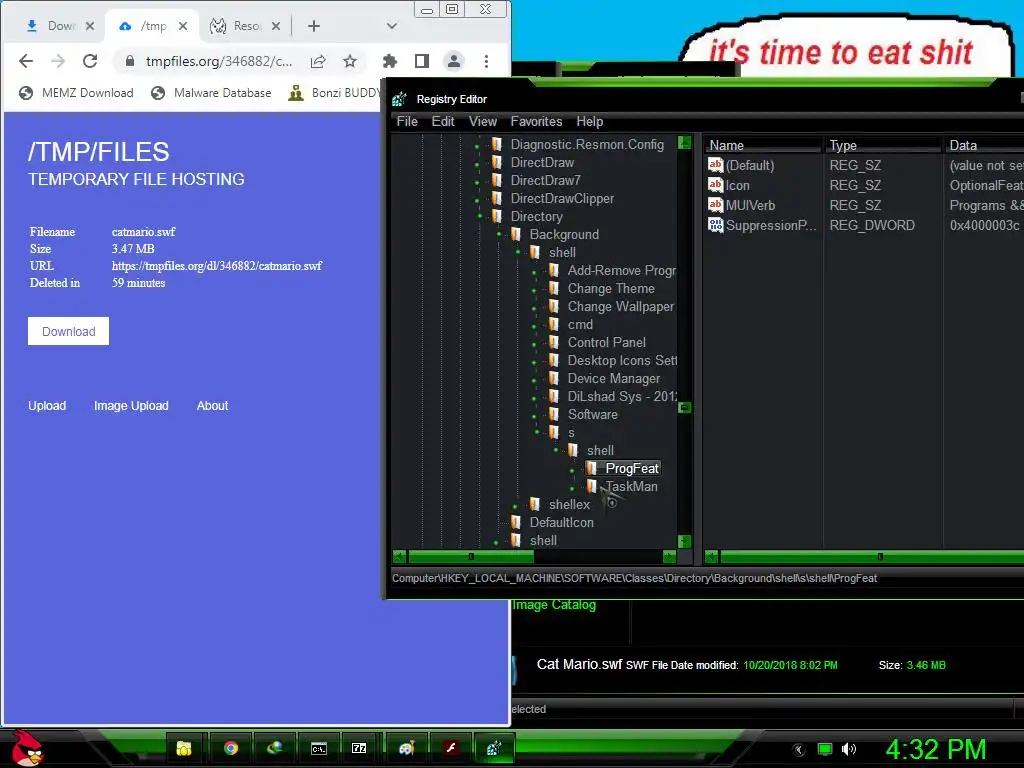Select the MUIVerb registry value
The image size is (1024, 768).
tap(750, 205)
